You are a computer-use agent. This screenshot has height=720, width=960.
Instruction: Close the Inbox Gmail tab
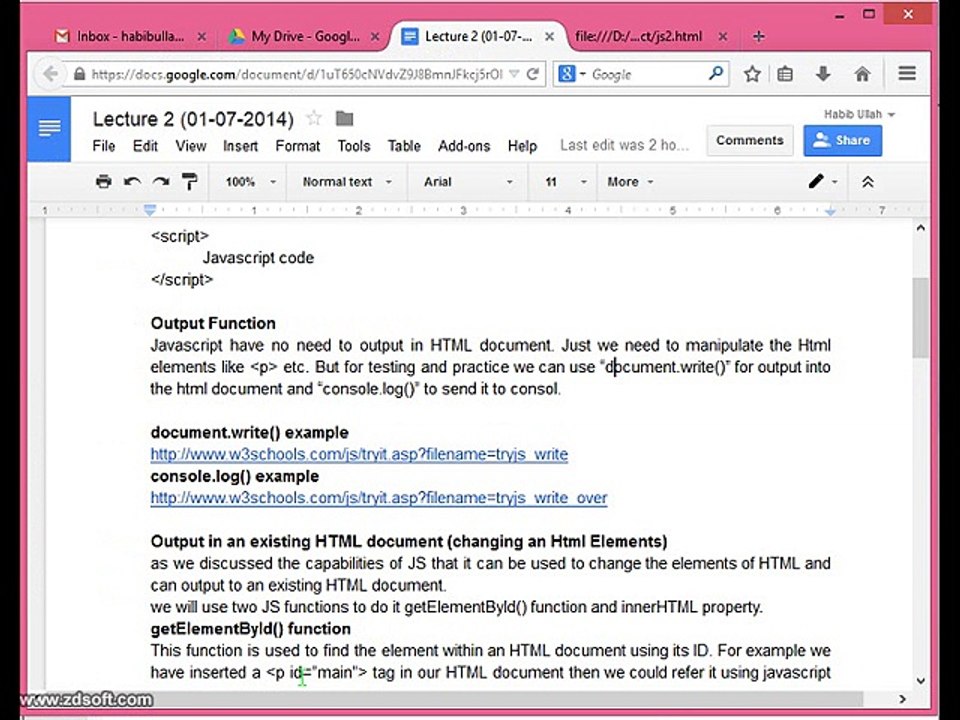pyautogui.click(x=201, y=37)
